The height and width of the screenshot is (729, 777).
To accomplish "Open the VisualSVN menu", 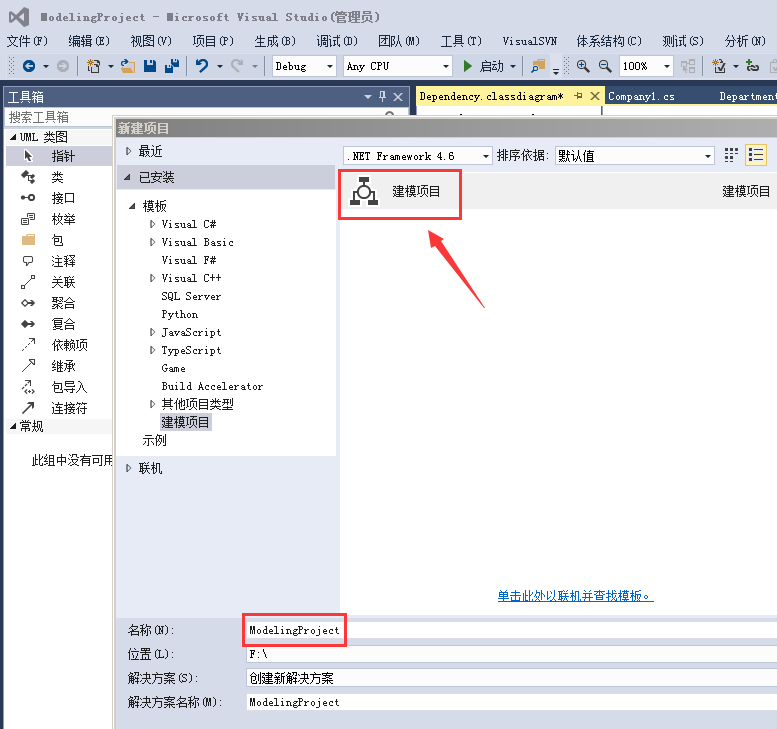I will click(529, 41).
